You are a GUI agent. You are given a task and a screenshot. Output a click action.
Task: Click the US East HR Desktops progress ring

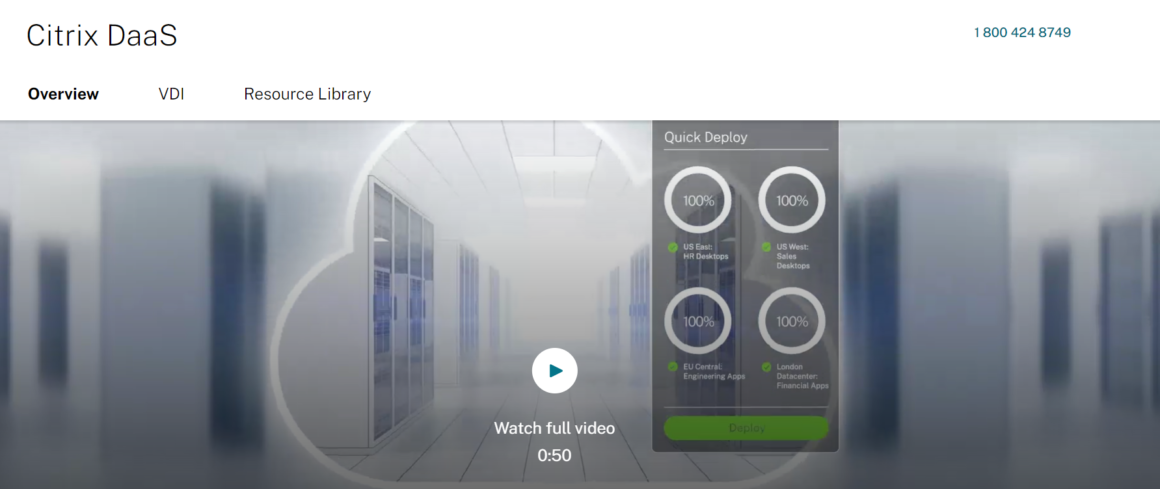tap(698, 200)
